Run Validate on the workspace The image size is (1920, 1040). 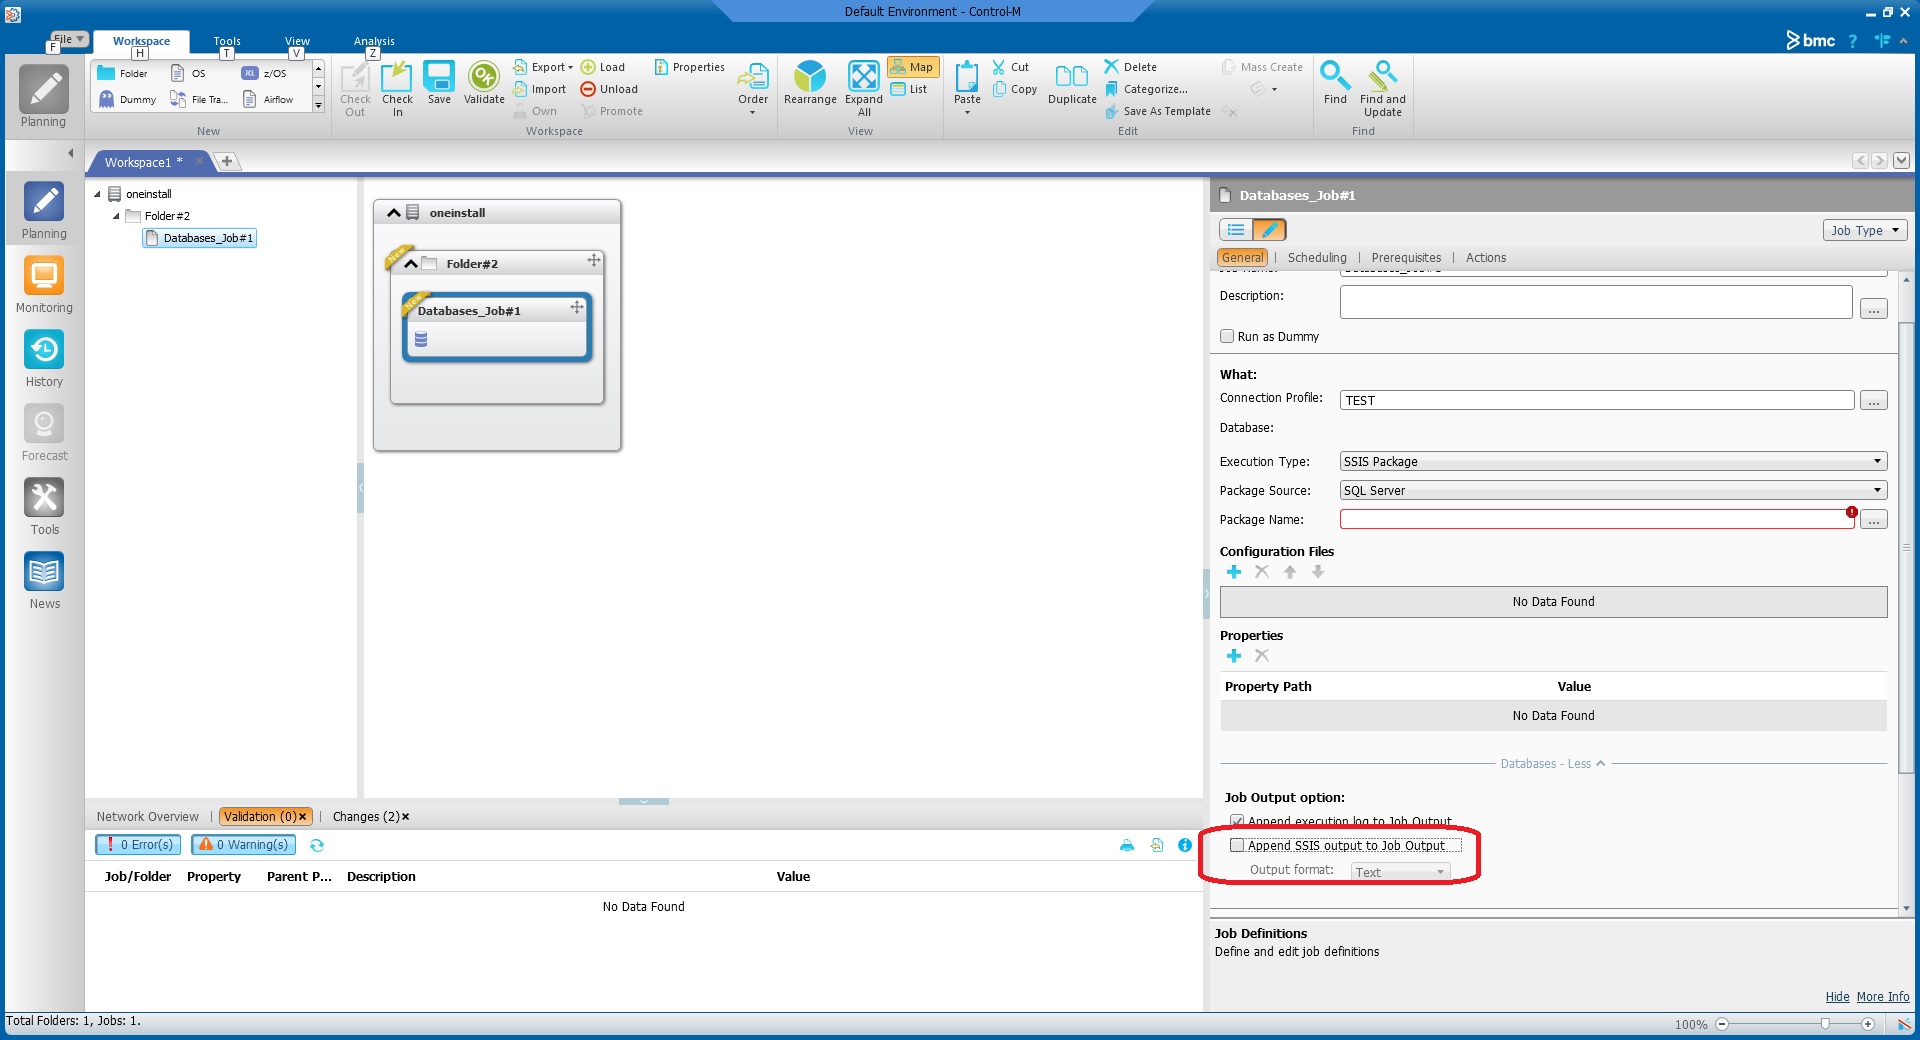point(484,83)
